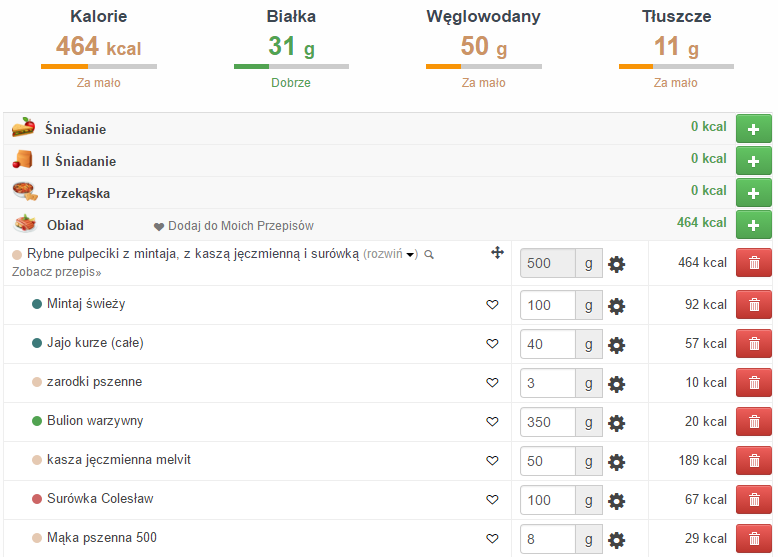Click the move handle of the fish meatballs recipe
The width and height of the screenshot is (778, 557).
497,254
